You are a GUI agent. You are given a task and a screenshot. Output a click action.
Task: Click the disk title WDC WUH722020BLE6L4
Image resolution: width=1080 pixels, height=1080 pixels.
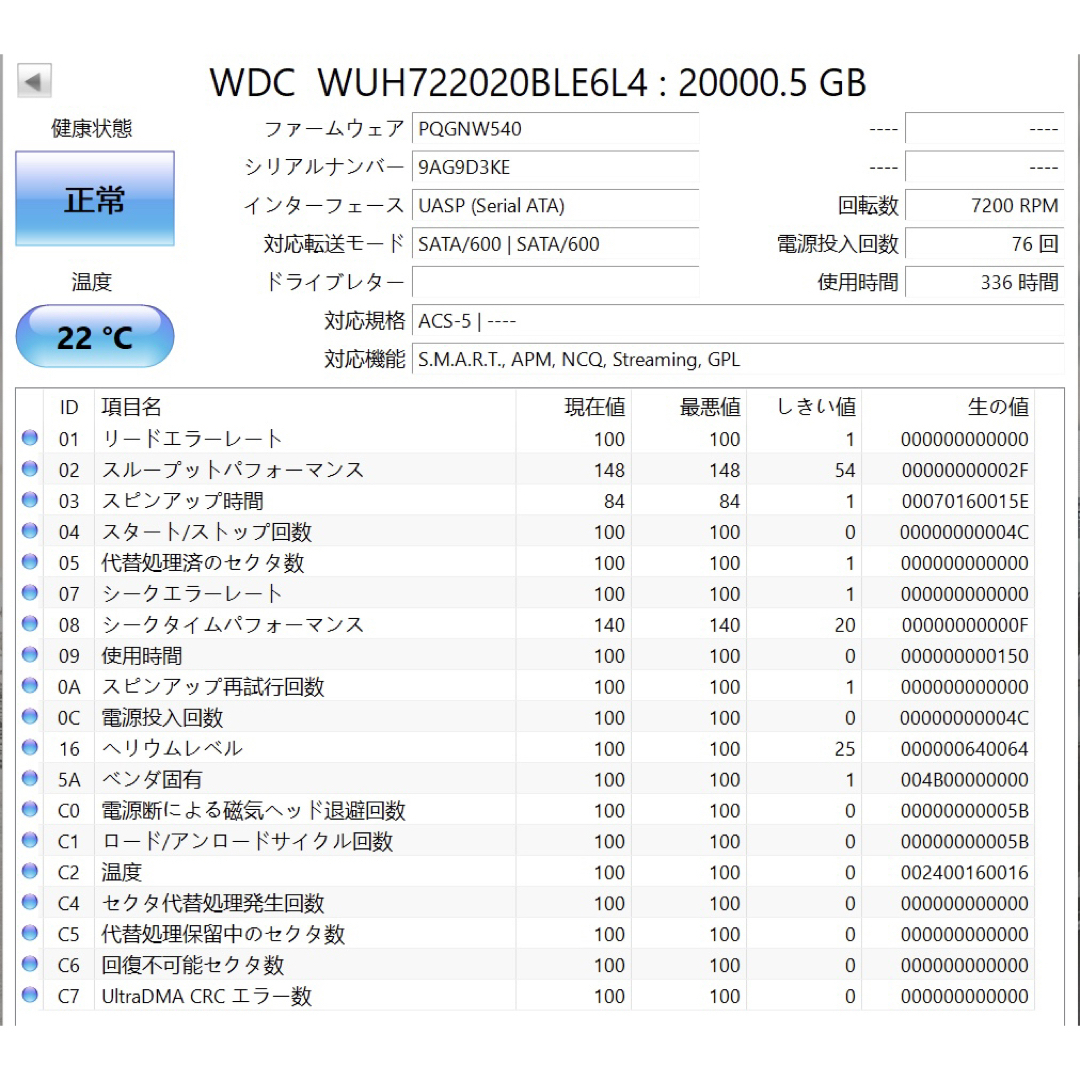pyautogui.click(x=428, y=83)
